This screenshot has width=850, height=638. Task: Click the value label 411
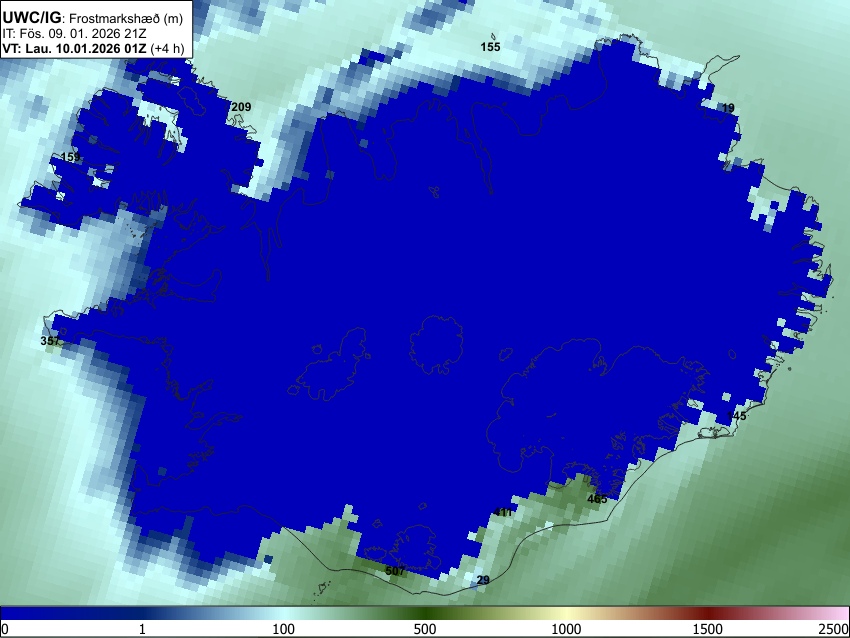(503, 512)
